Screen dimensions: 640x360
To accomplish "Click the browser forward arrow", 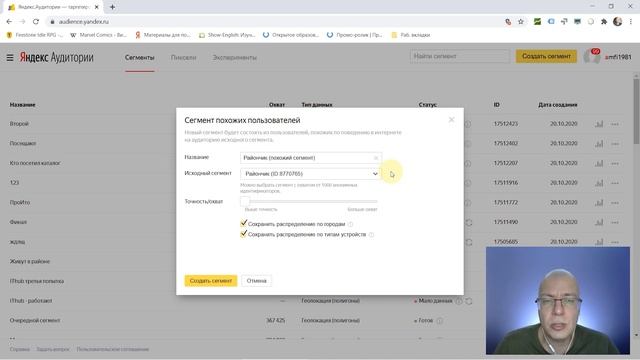I will tap(22, 22).
